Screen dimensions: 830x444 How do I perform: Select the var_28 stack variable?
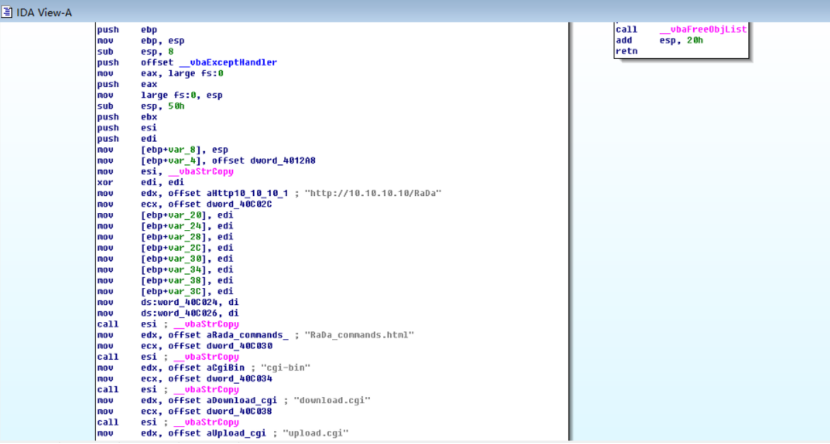pyautogui.click(x=187, y=237)
